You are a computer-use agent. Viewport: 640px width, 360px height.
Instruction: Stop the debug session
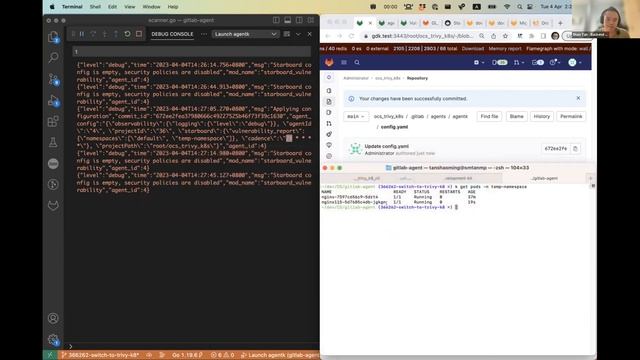pos(139,34)
